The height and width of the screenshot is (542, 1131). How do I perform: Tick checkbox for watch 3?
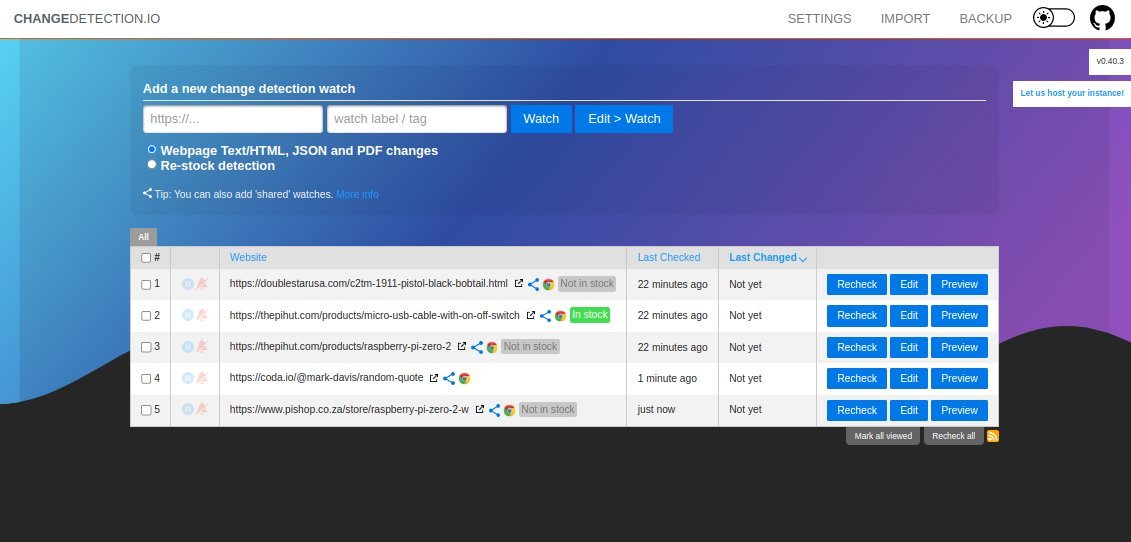coord(146,347)
